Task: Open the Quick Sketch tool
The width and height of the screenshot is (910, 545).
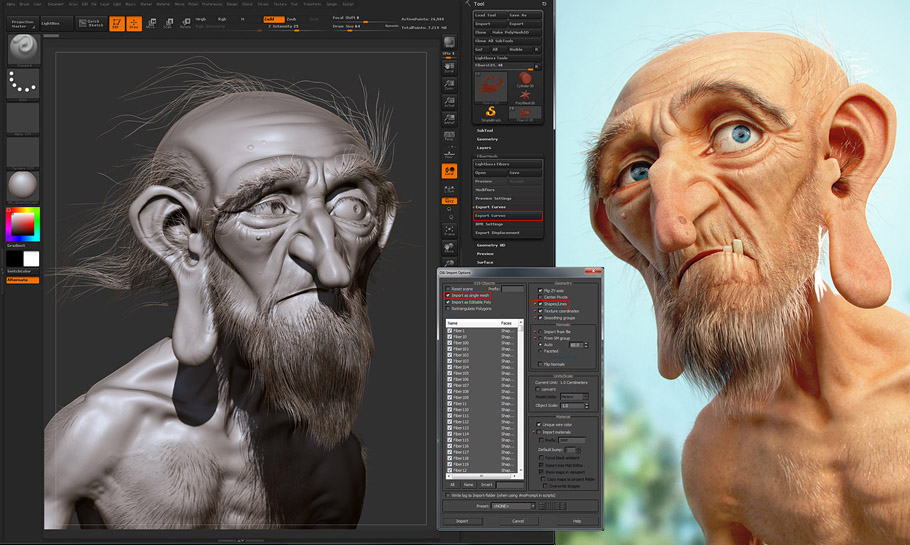Action: [86, 21]
